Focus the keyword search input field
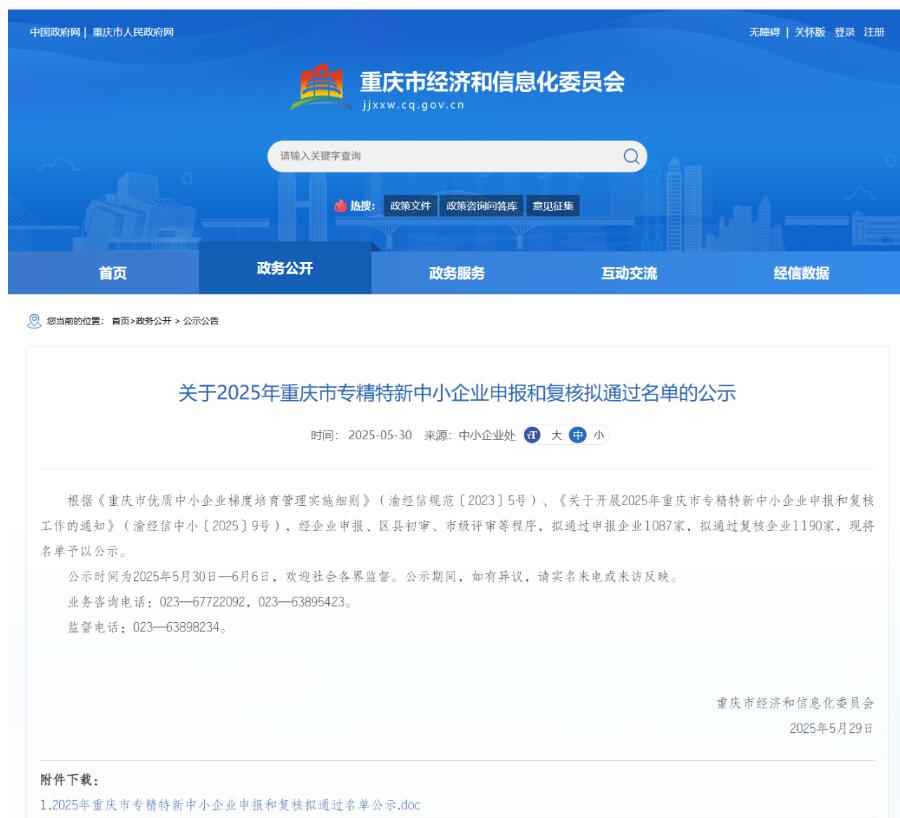The height and width of the screenshot is (818, 900). [440, 156]
